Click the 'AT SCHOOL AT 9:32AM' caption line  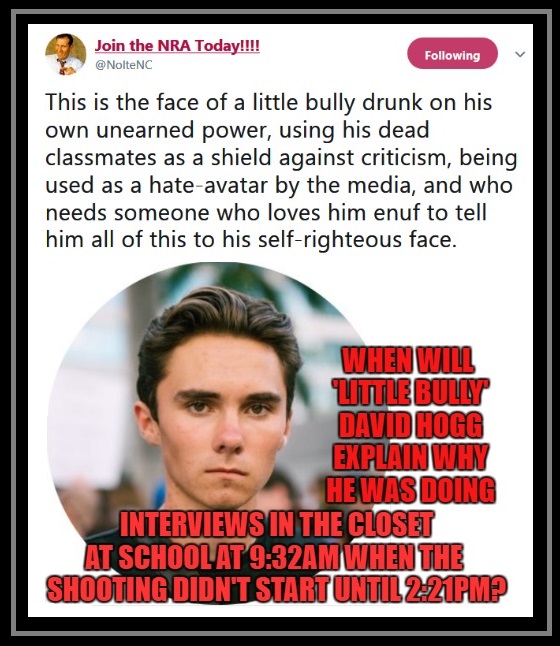[x=212, y=557]
